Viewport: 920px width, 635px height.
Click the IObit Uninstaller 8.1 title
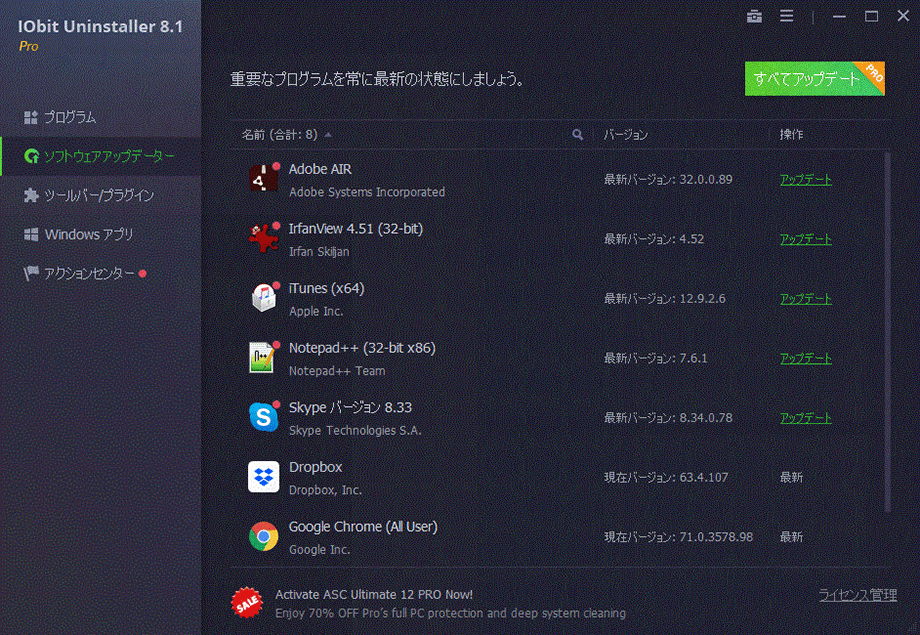[x=100, y=26]
